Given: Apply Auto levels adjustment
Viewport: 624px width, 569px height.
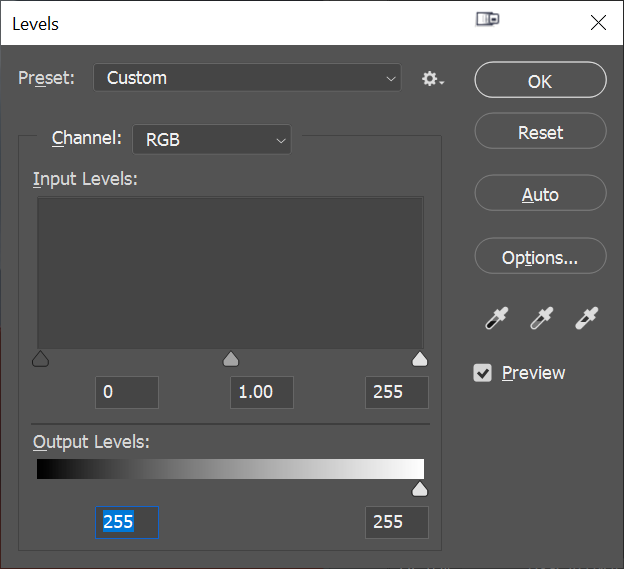Looking at the screenshot, I should tap(540, 193).
